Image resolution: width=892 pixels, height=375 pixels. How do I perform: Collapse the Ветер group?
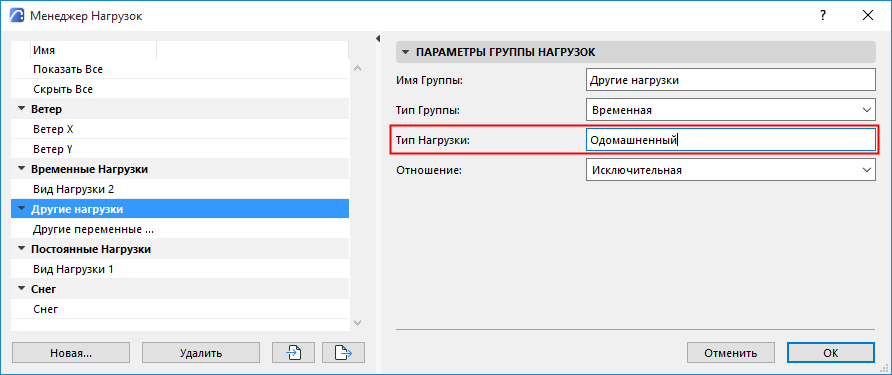(22, 109)
